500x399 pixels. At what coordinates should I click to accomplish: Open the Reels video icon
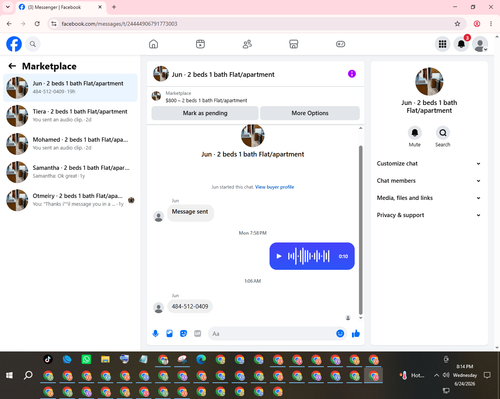200,44
